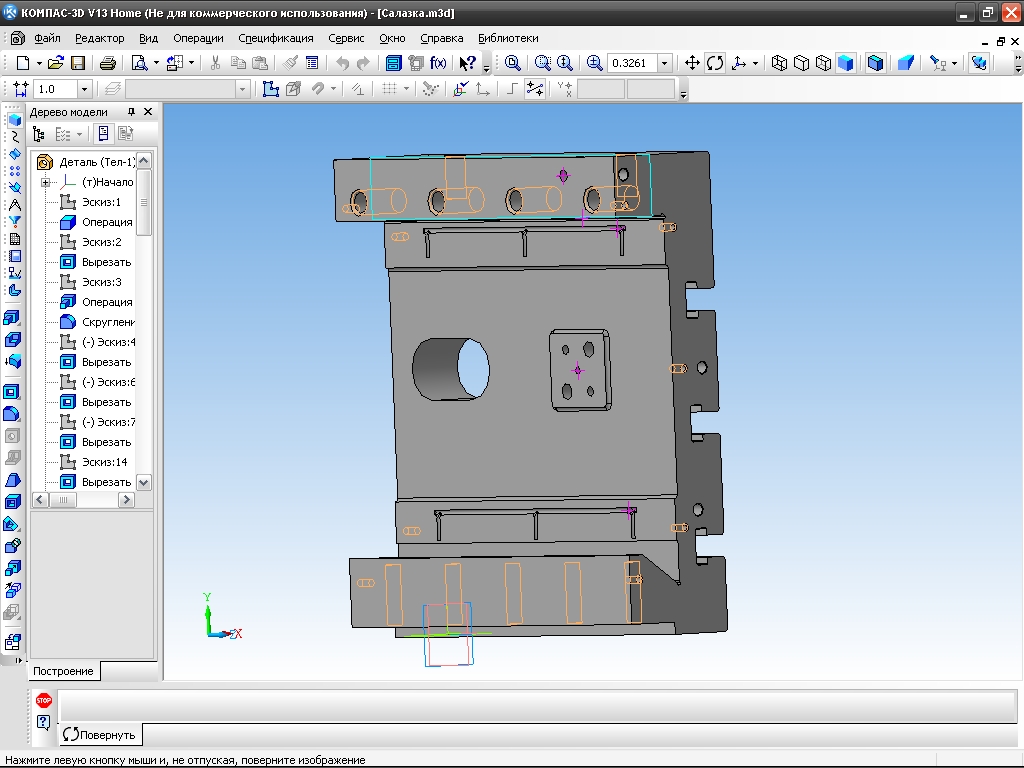Undo the last action
The width and height of the screenshot is (1024, 768).
tap(342, 63)
